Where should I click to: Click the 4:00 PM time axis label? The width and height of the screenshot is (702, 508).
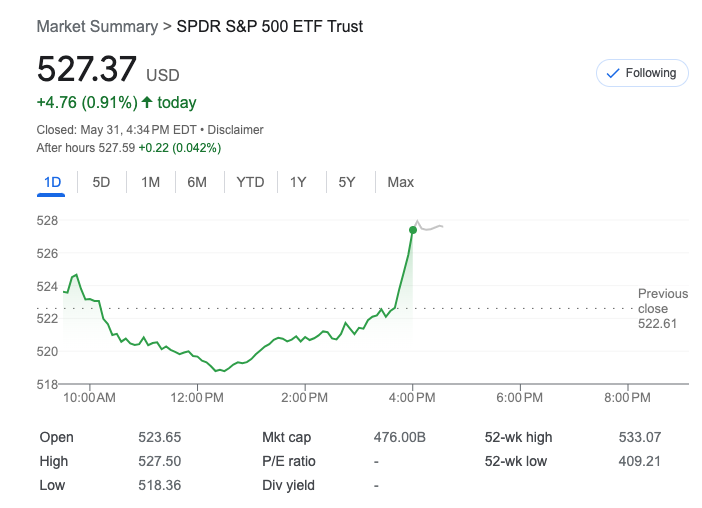412,398
